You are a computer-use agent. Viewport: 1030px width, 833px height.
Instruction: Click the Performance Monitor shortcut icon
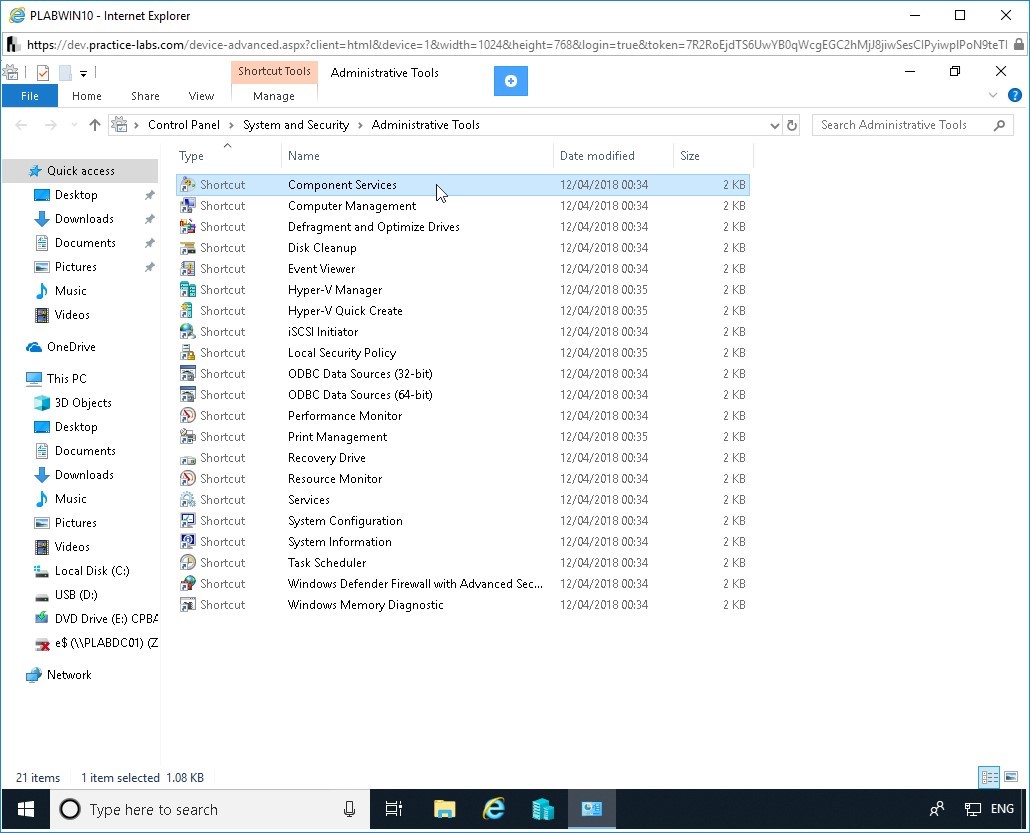click(188, 416)
